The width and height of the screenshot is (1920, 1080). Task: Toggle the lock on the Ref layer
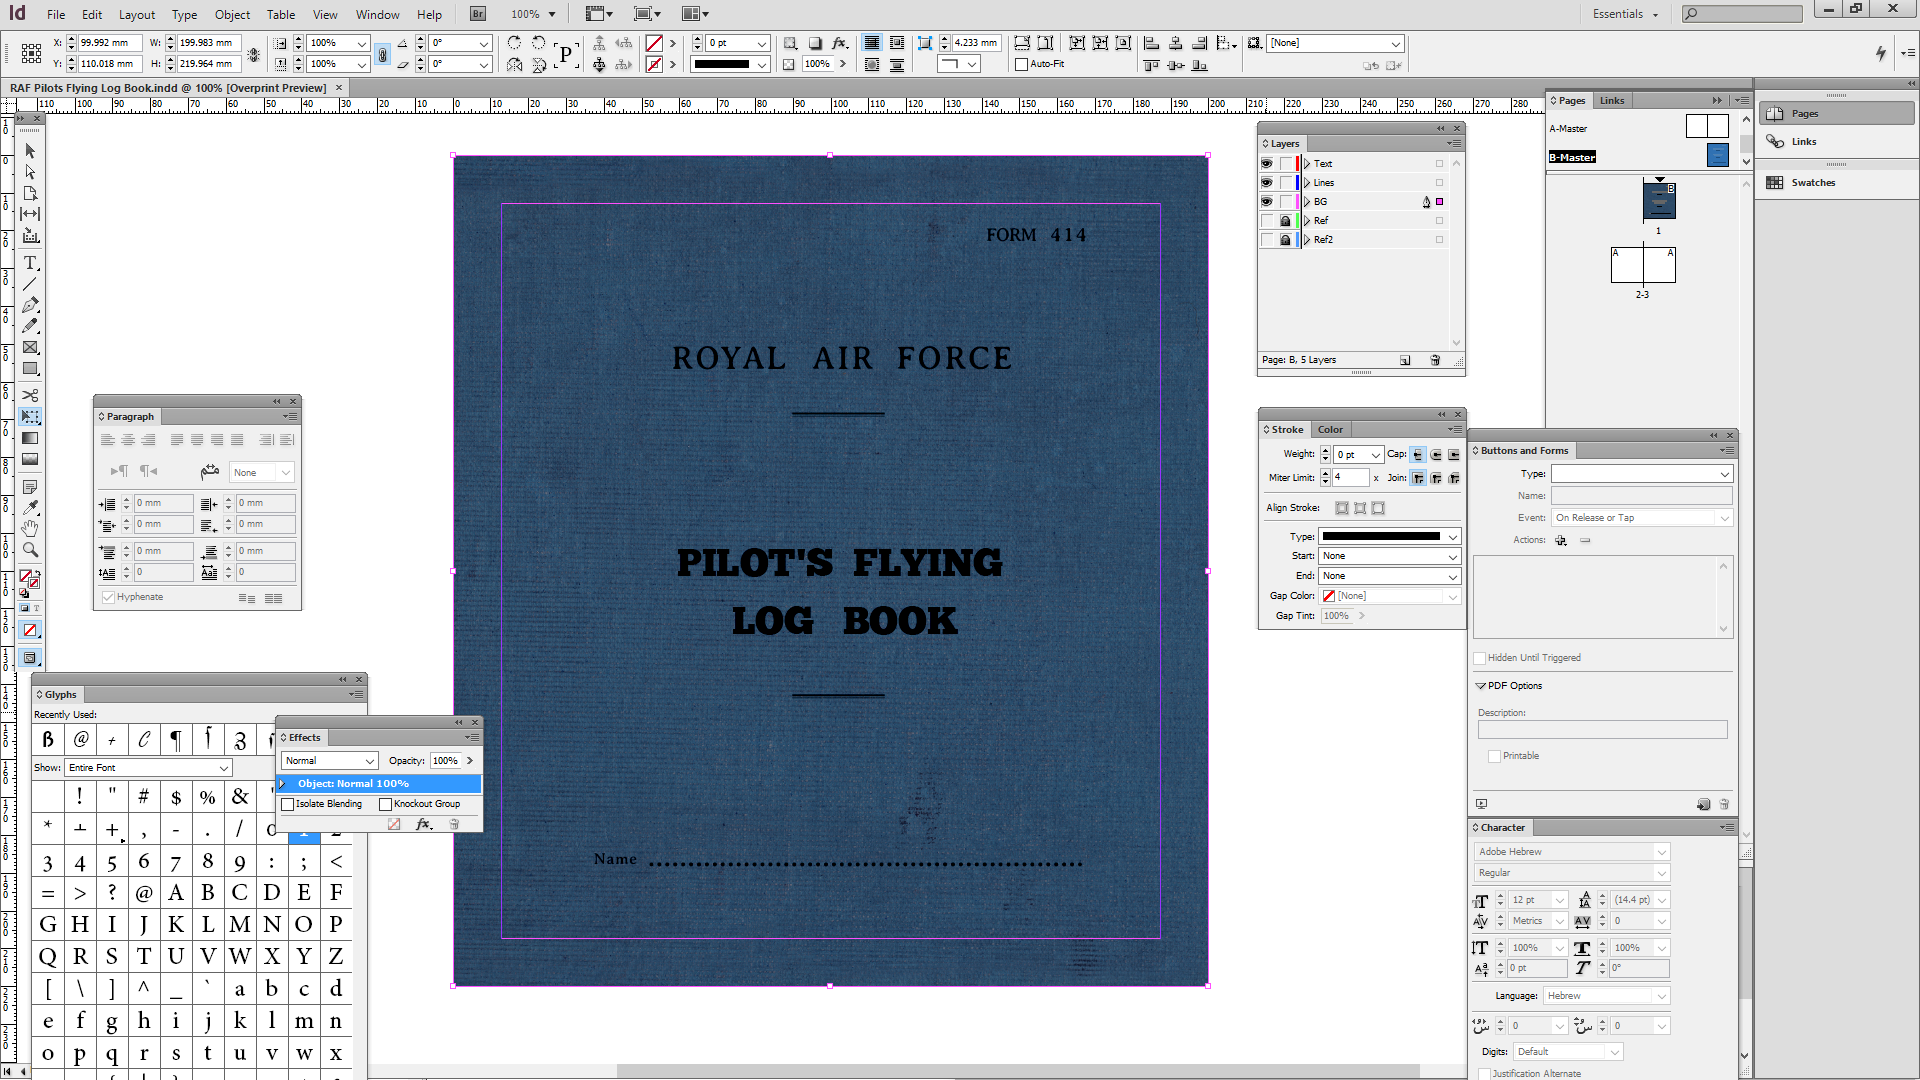1286,220
